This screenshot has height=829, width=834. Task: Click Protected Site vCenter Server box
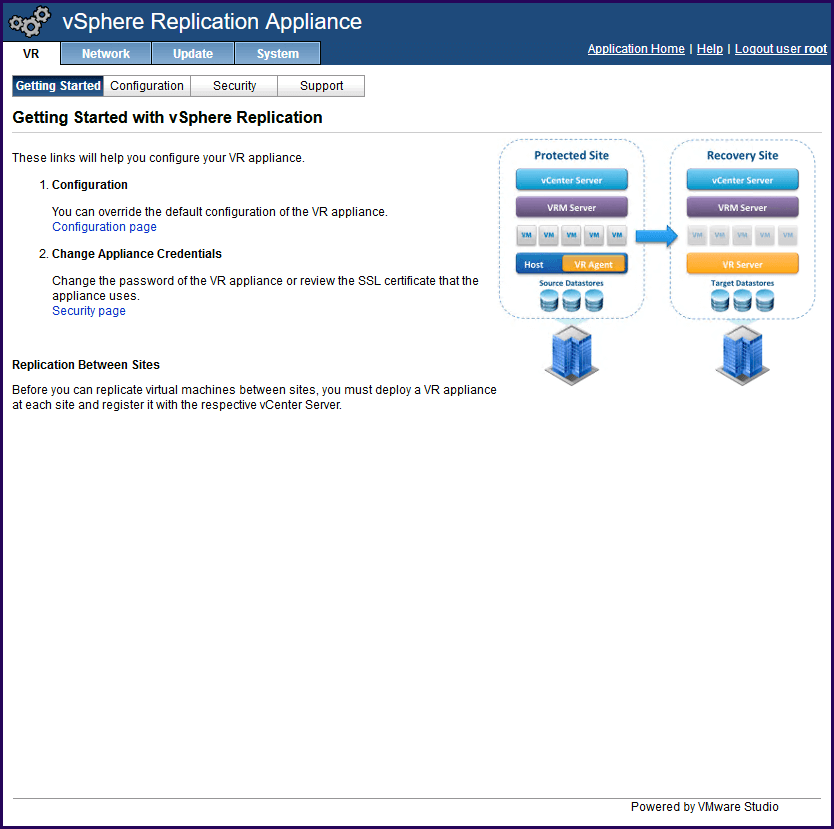571,180
